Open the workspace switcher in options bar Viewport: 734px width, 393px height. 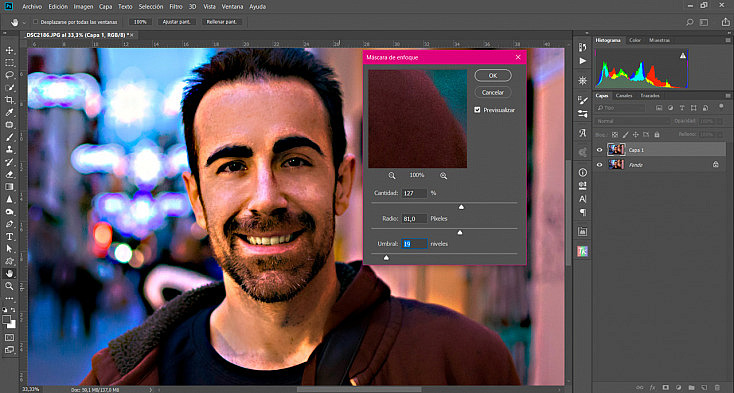pos(704,22)
